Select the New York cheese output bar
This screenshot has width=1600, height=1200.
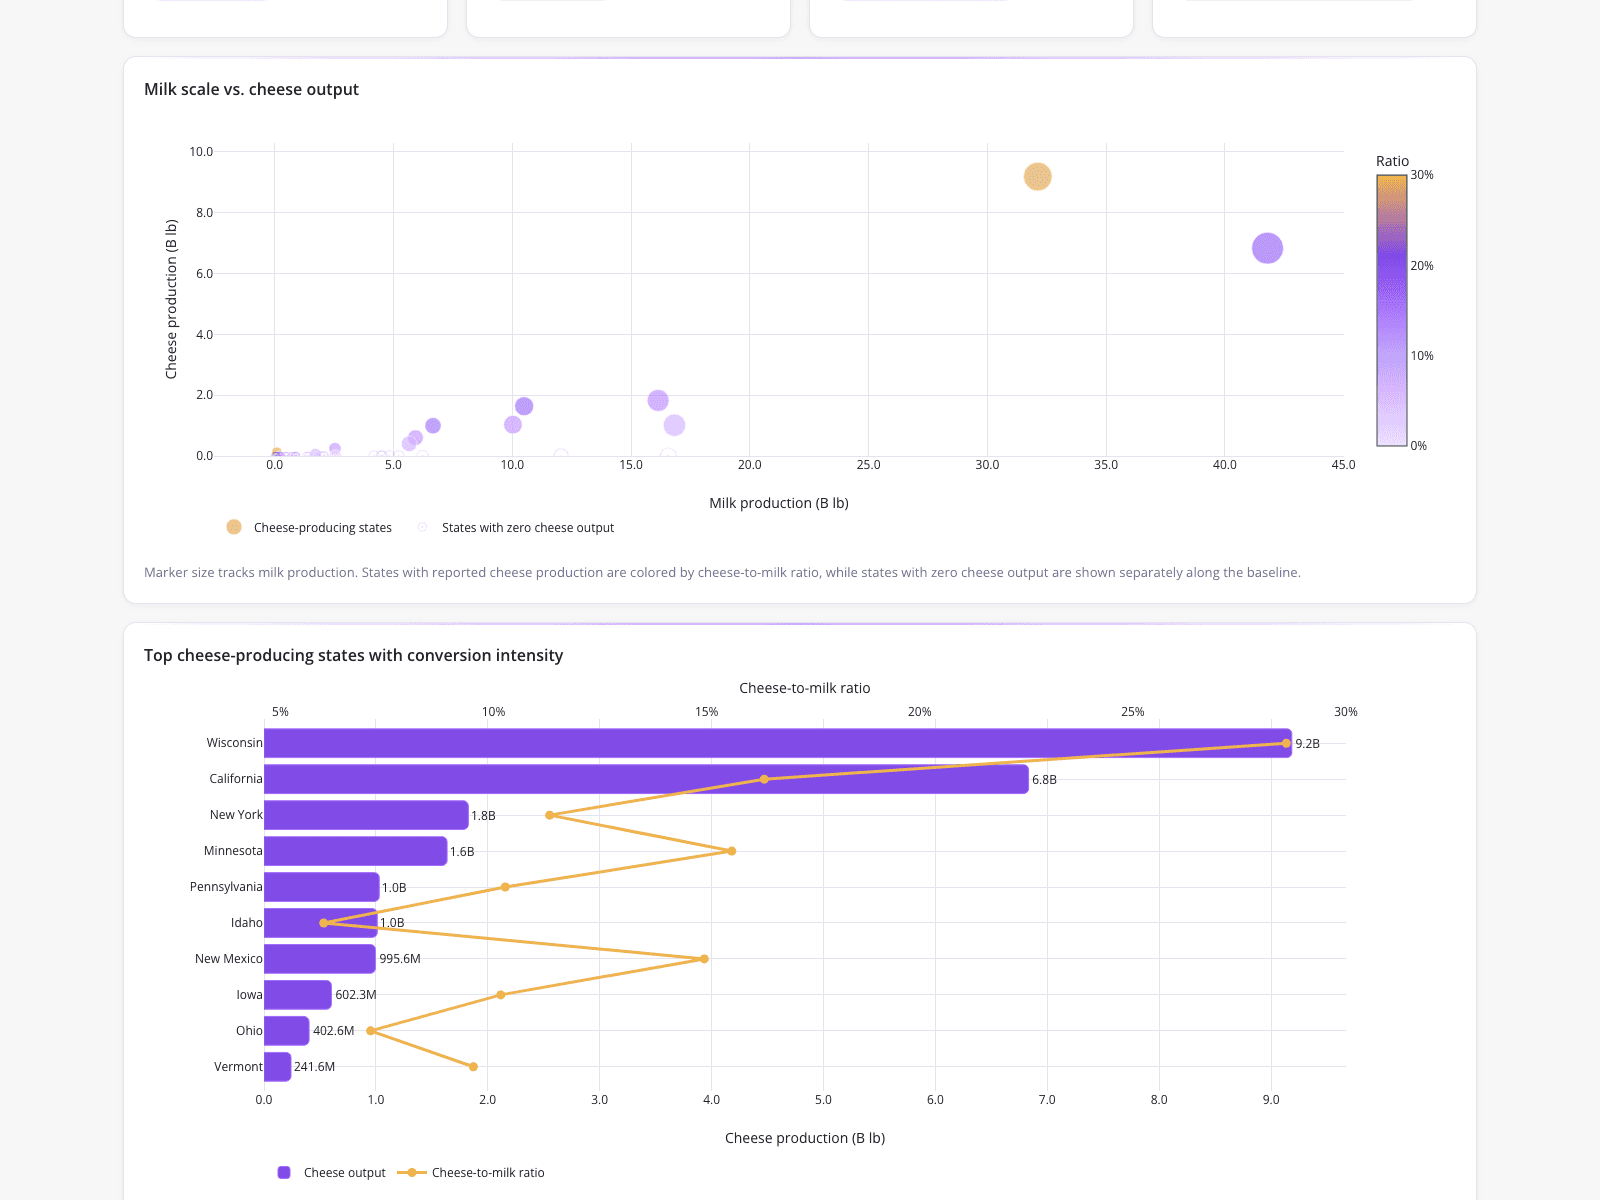(366, 815)
